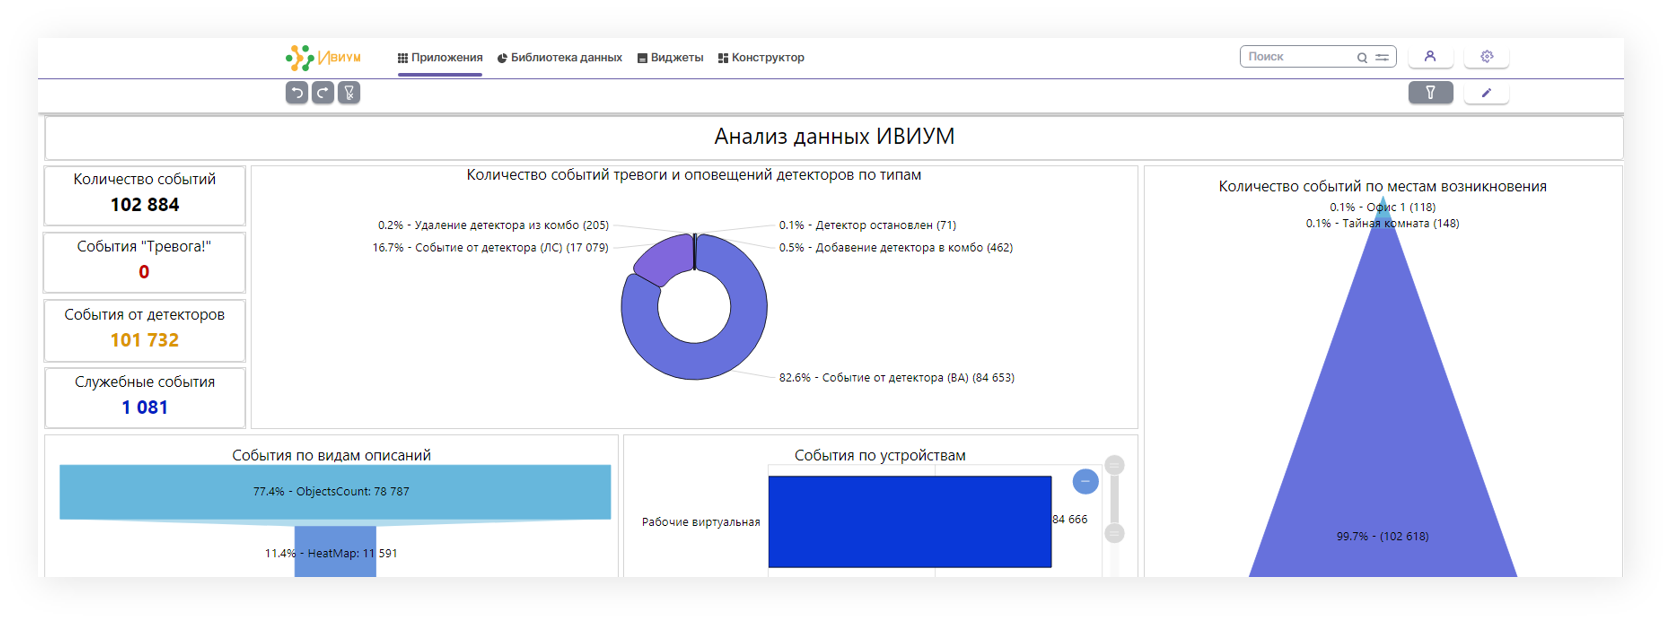Open the settings gear button
This screenshot has width=1669, height=622.
[1487, 57]
